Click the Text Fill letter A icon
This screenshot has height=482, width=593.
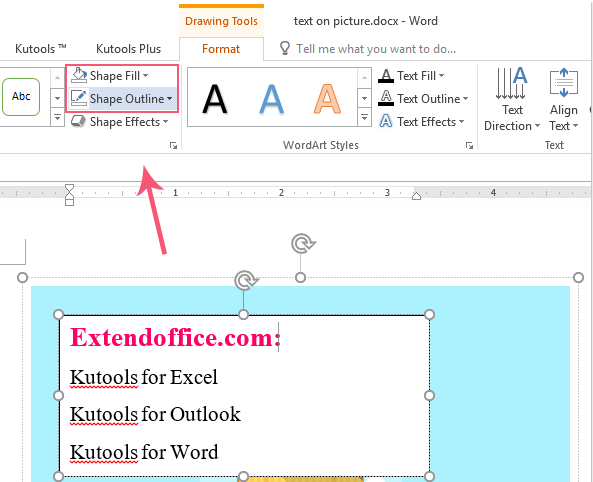pos(386,76)
